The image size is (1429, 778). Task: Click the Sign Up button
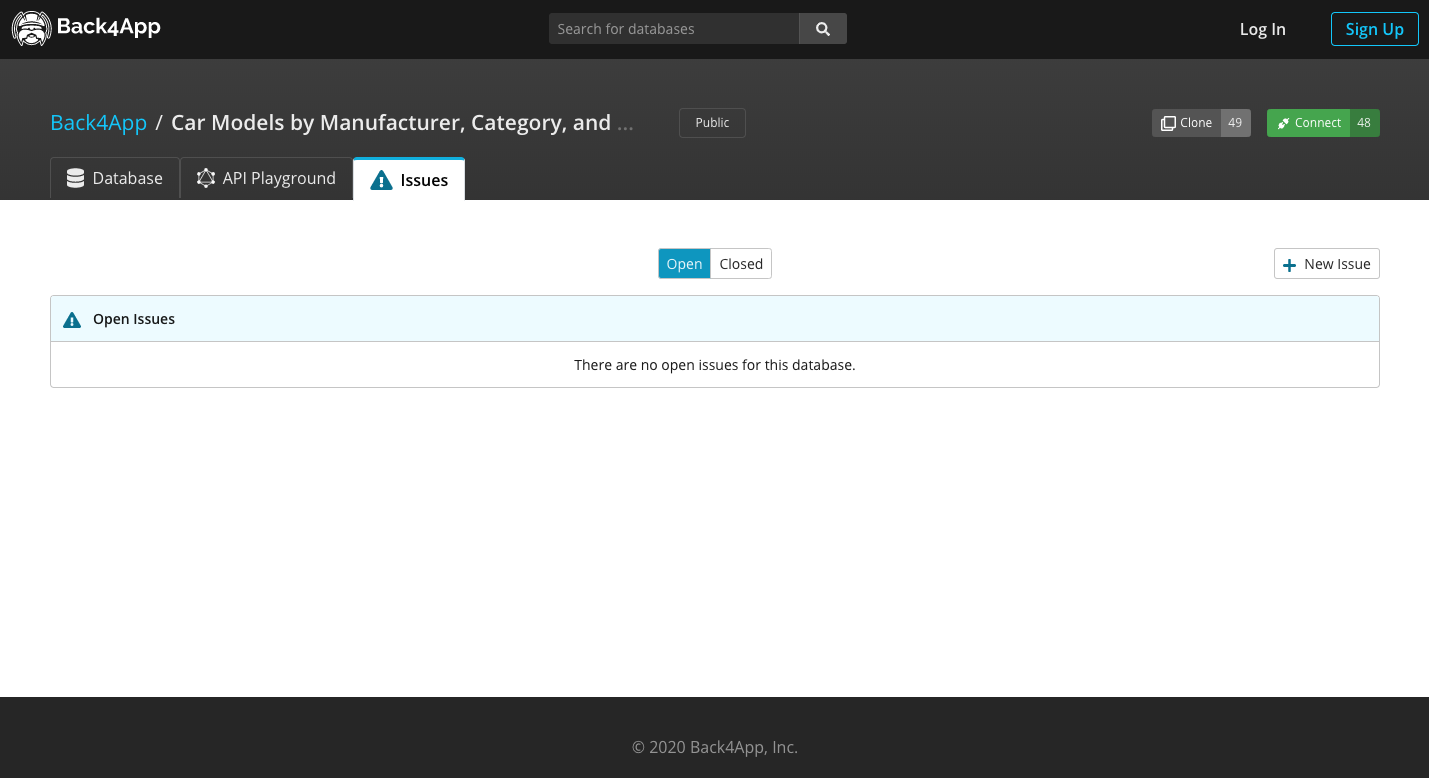1374,29
